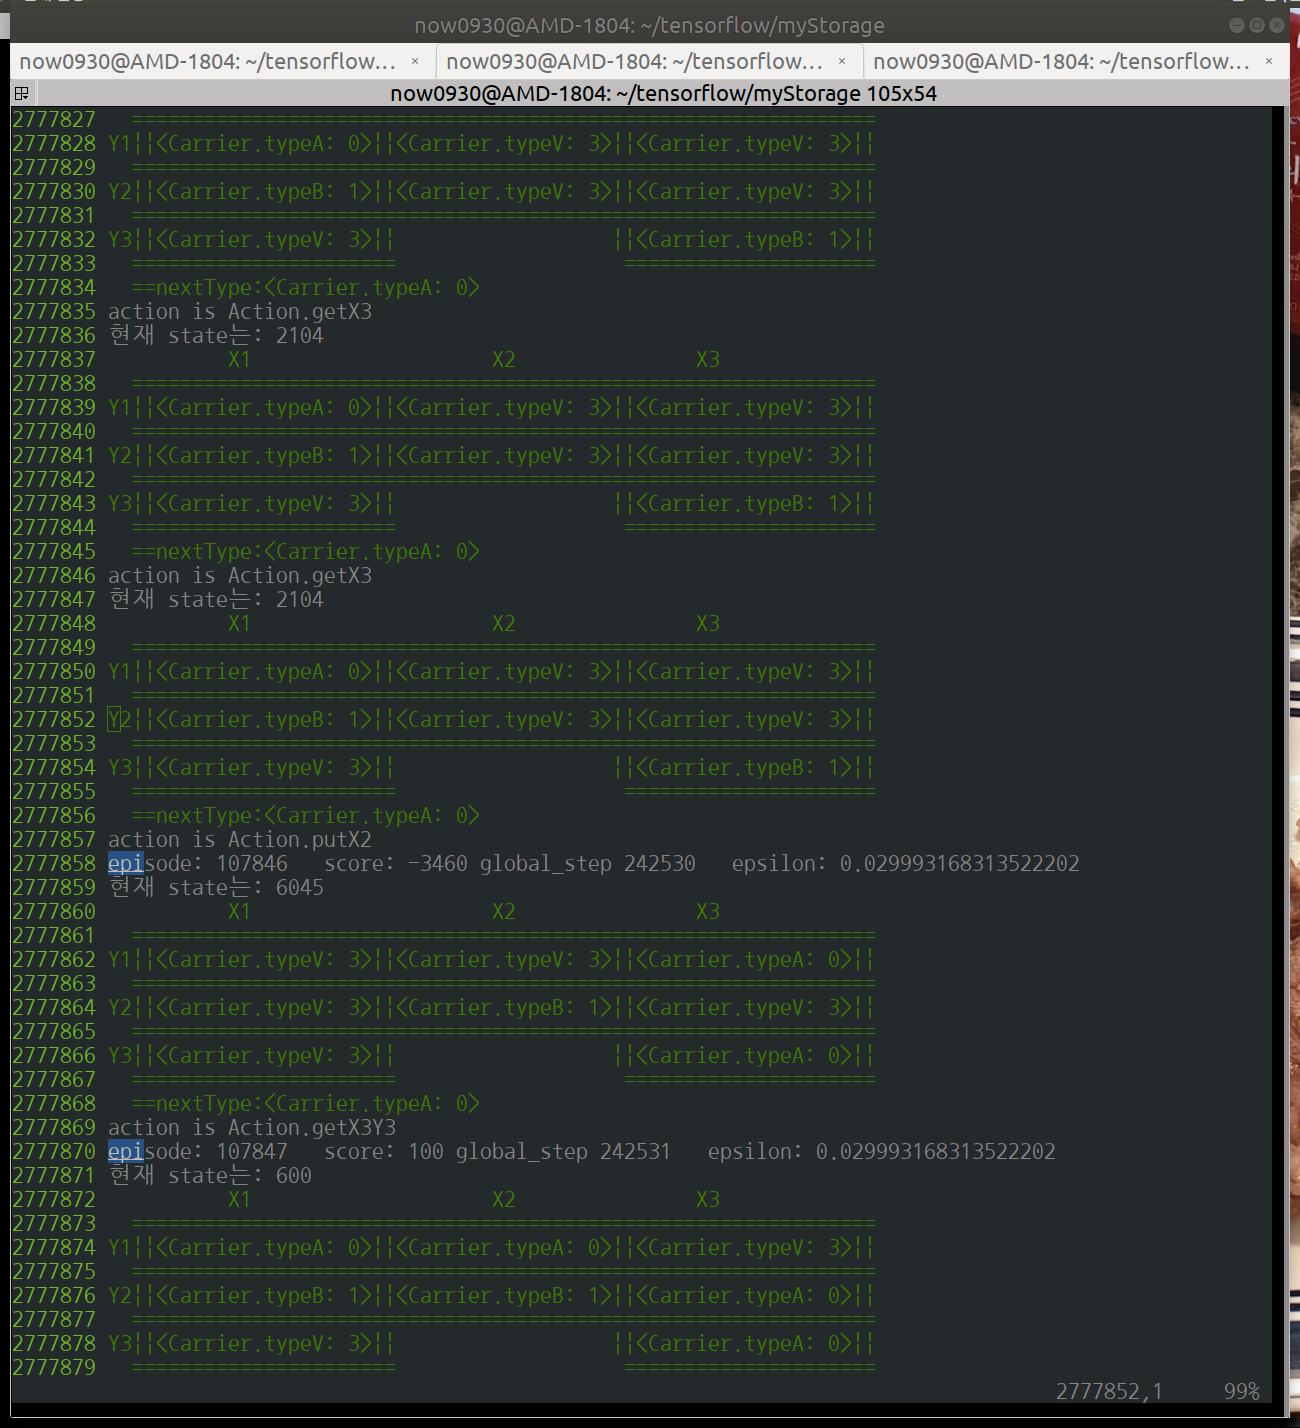Click the 'action is Action.getX3Y3' text

(x=252, y=1127)
